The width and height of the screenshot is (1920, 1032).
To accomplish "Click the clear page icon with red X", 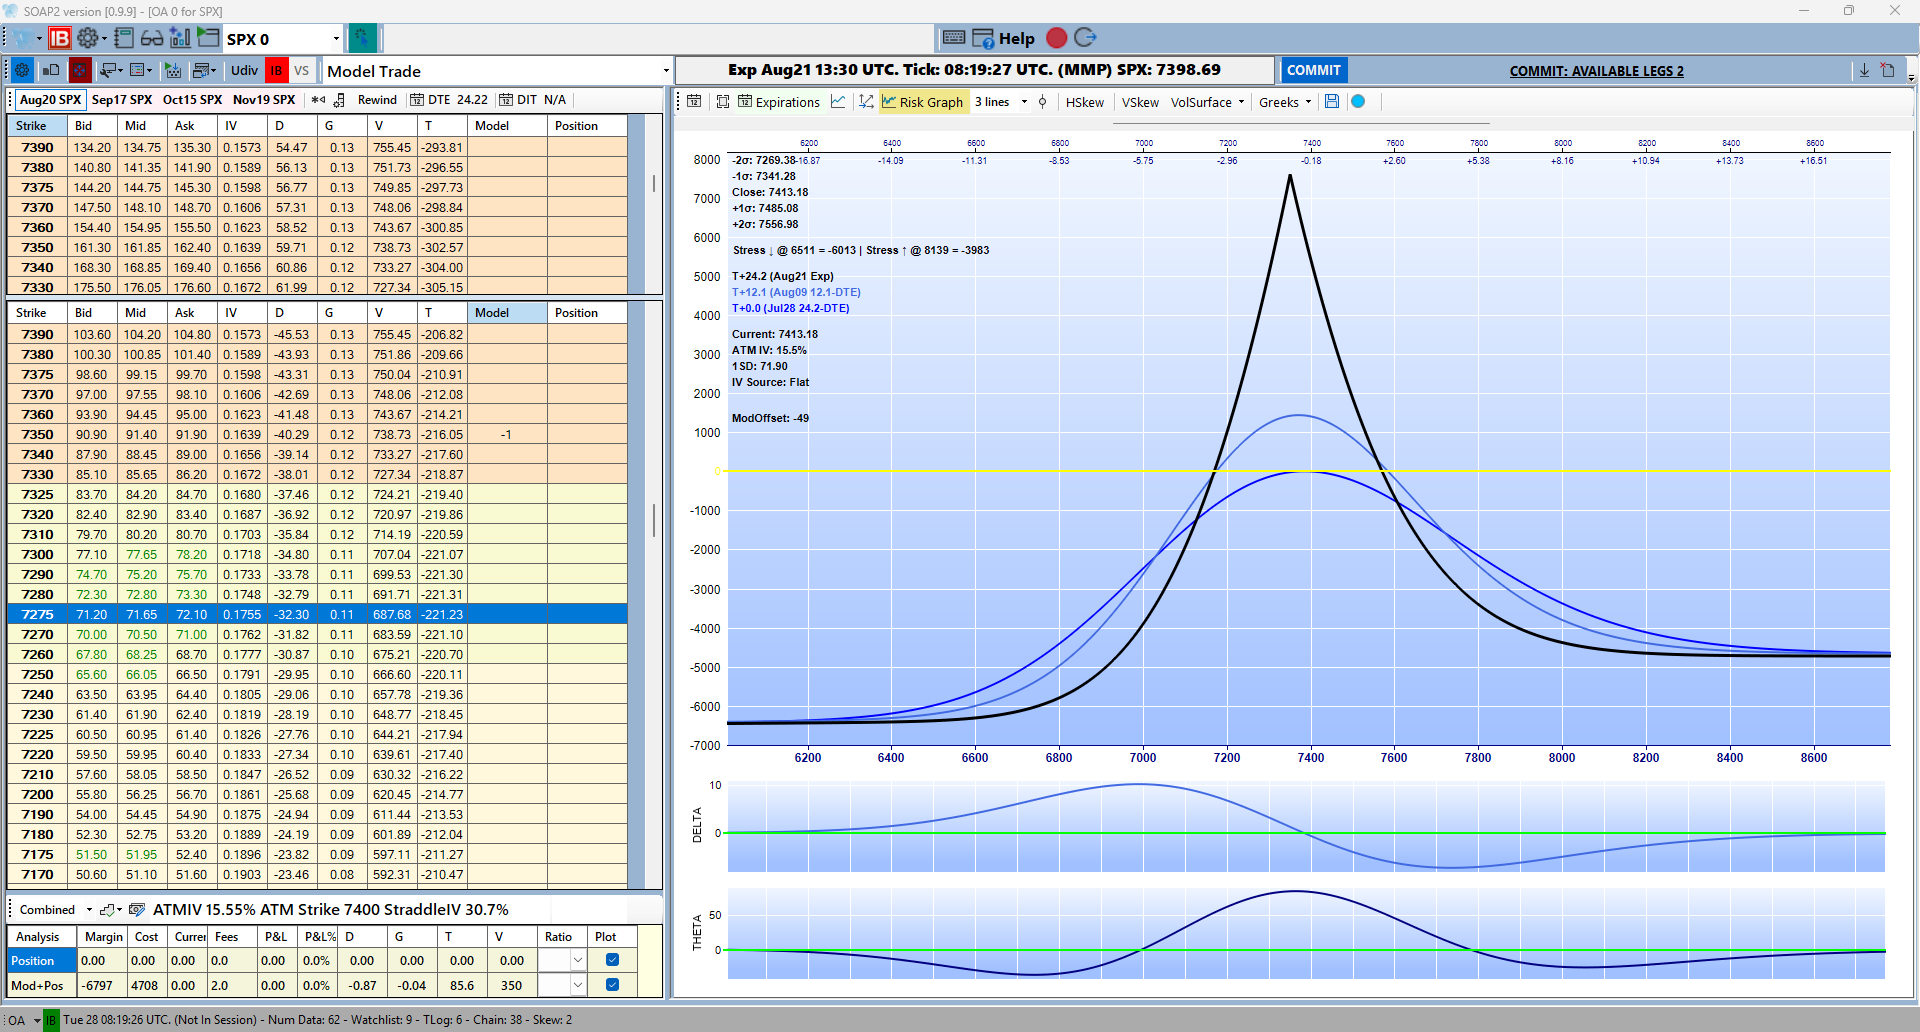I will [1888, 70].
